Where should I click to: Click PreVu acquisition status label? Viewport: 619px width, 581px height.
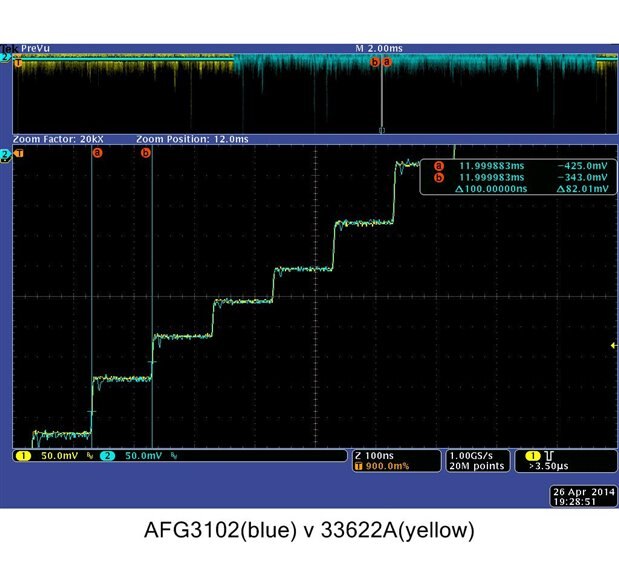(35, 49)
